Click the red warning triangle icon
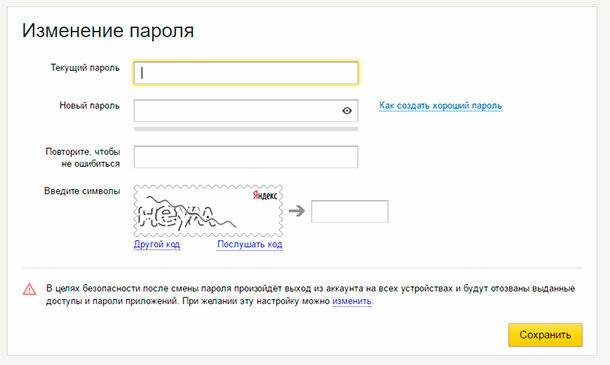610x365 pixels. (30, 289)
